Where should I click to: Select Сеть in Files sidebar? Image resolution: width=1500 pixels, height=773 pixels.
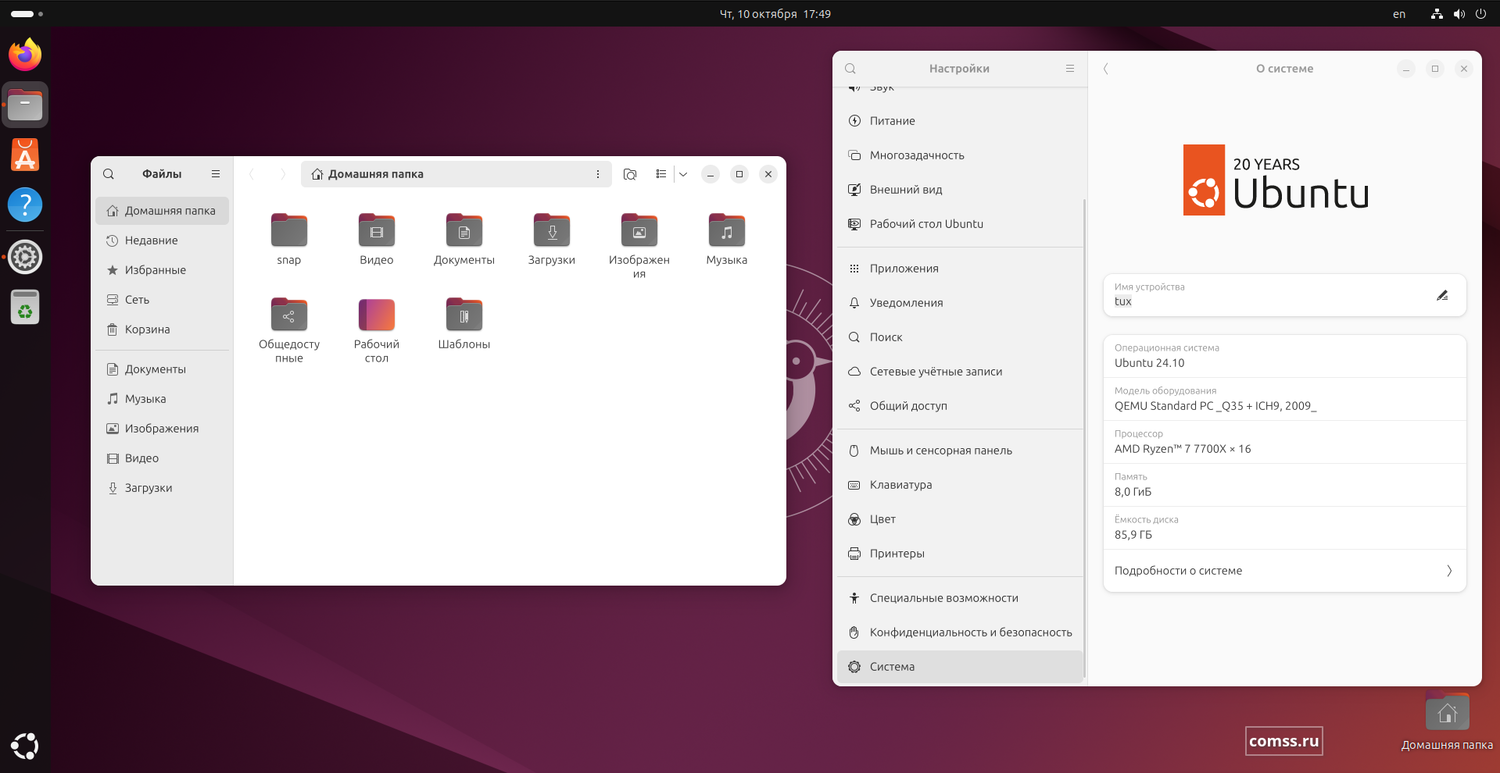point(162,300)
